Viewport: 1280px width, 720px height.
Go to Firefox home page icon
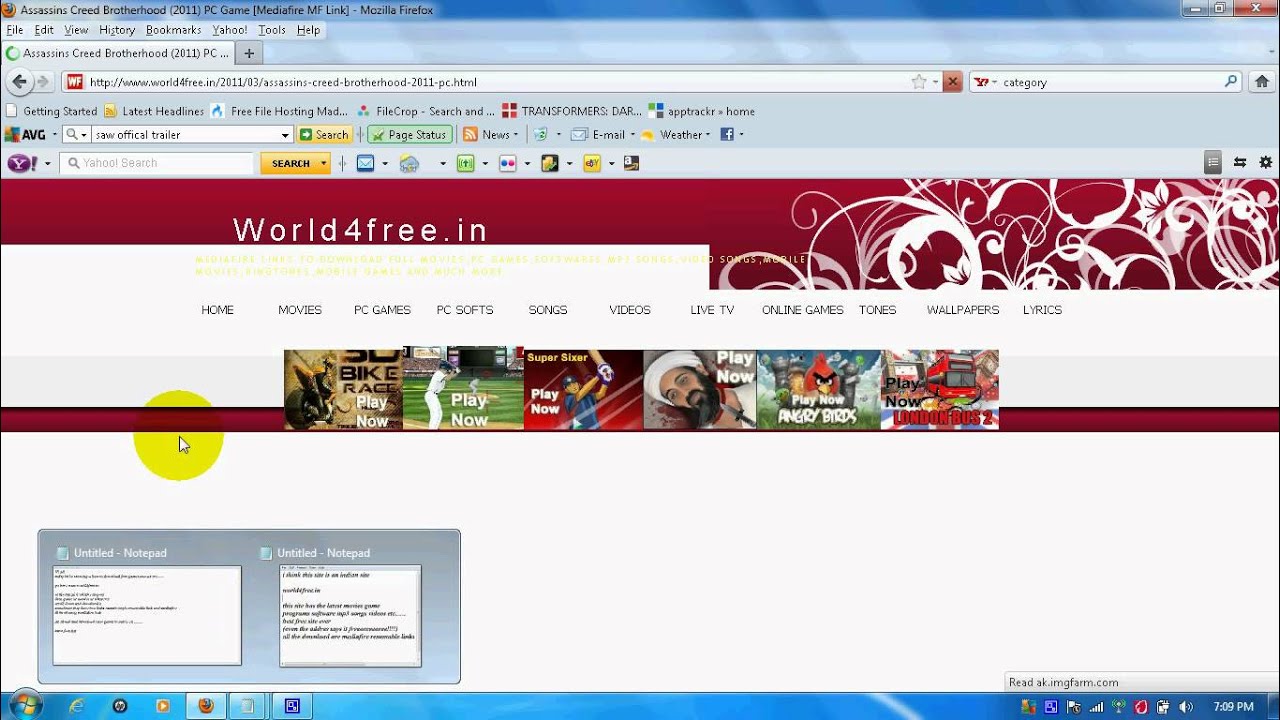pyautogui.click(x=1262, y=82)
